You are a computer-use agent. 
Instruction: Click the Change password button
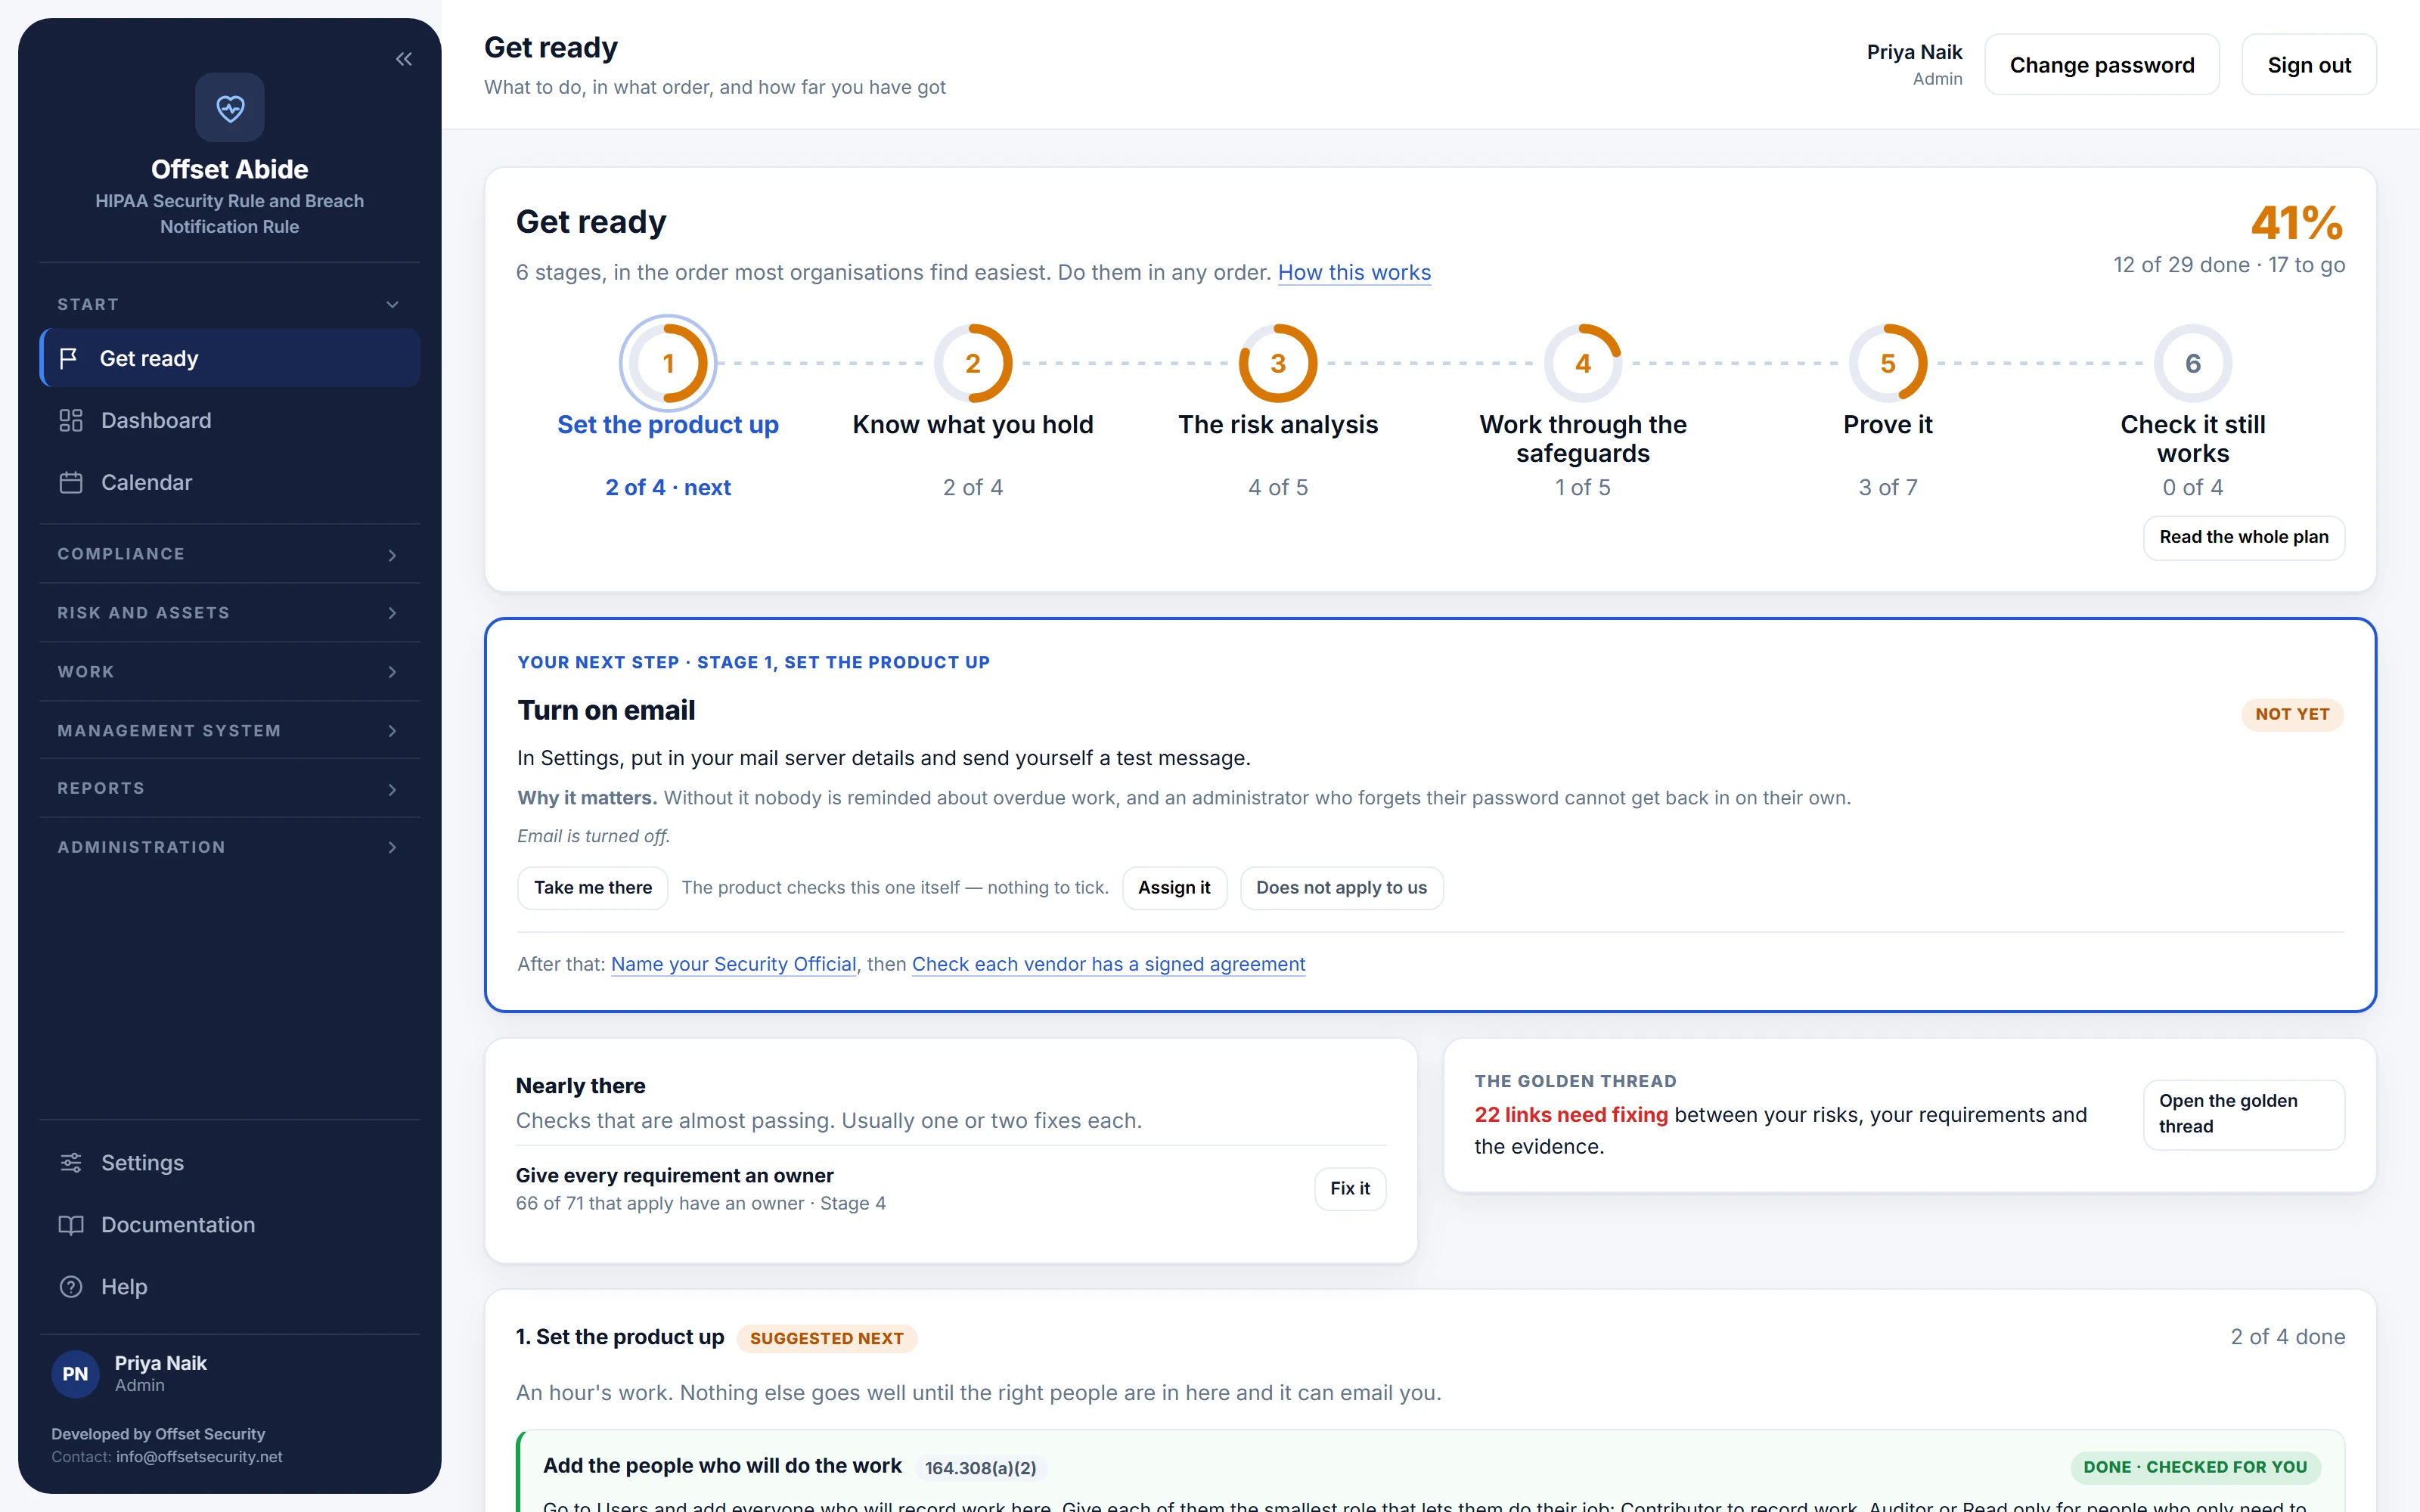(x=2102, y=65)
